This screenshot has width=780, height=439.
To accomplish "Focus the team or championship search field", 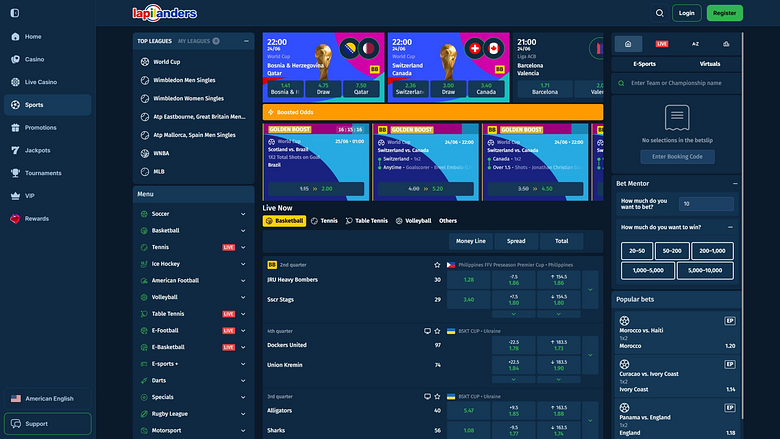I will point(677,83).
